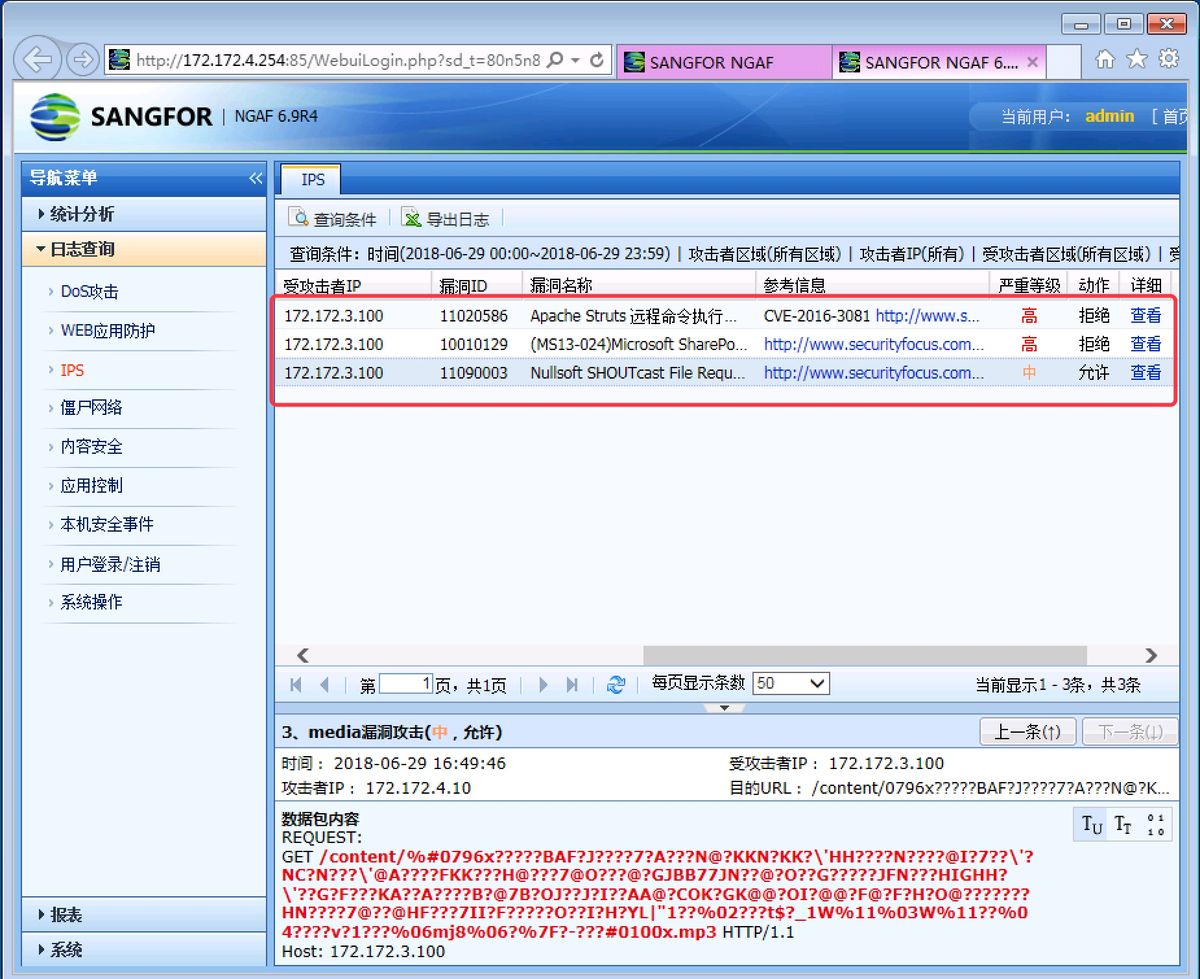Open 应用控制 log query
This screenshot has height=979, width=1200.
point(91,486)
